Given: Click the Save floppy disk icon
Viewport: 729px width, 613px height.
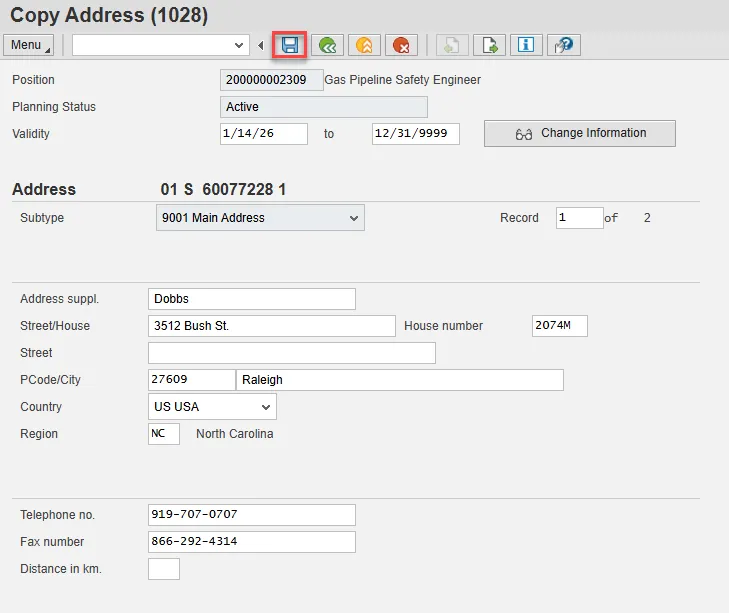Looking at the screenshot, I should point(290,45).
